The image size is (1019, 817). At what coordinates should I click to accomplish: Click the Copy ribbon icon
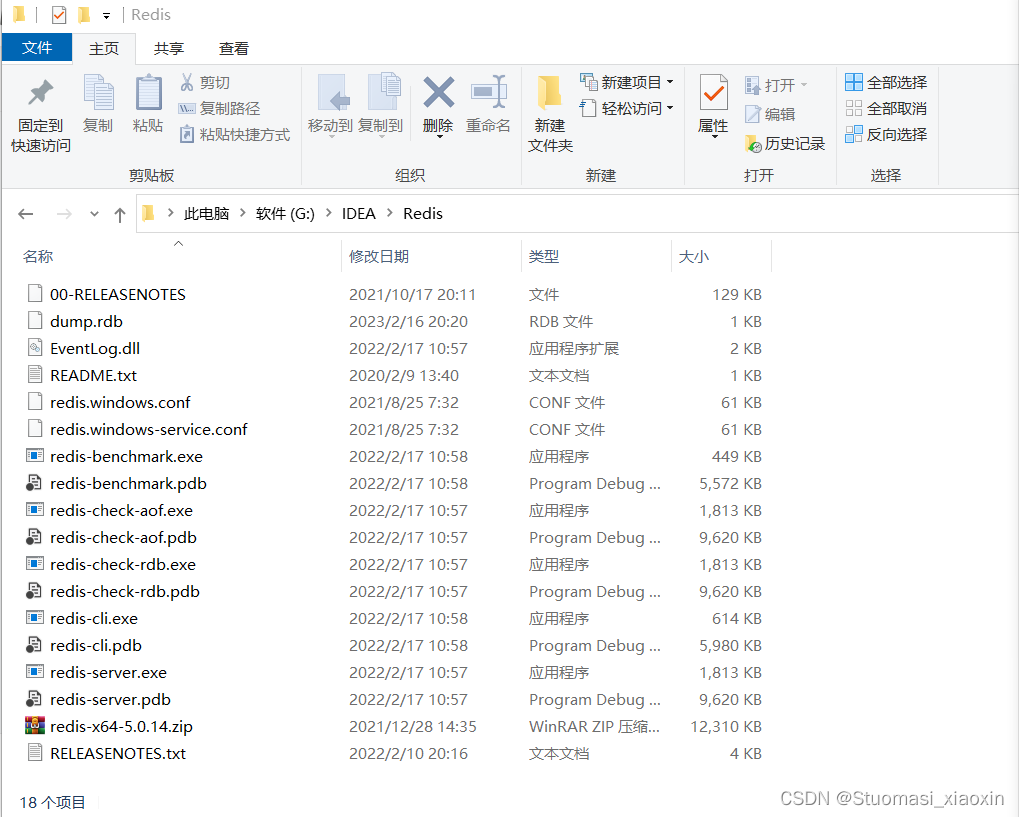pos(98,93)
